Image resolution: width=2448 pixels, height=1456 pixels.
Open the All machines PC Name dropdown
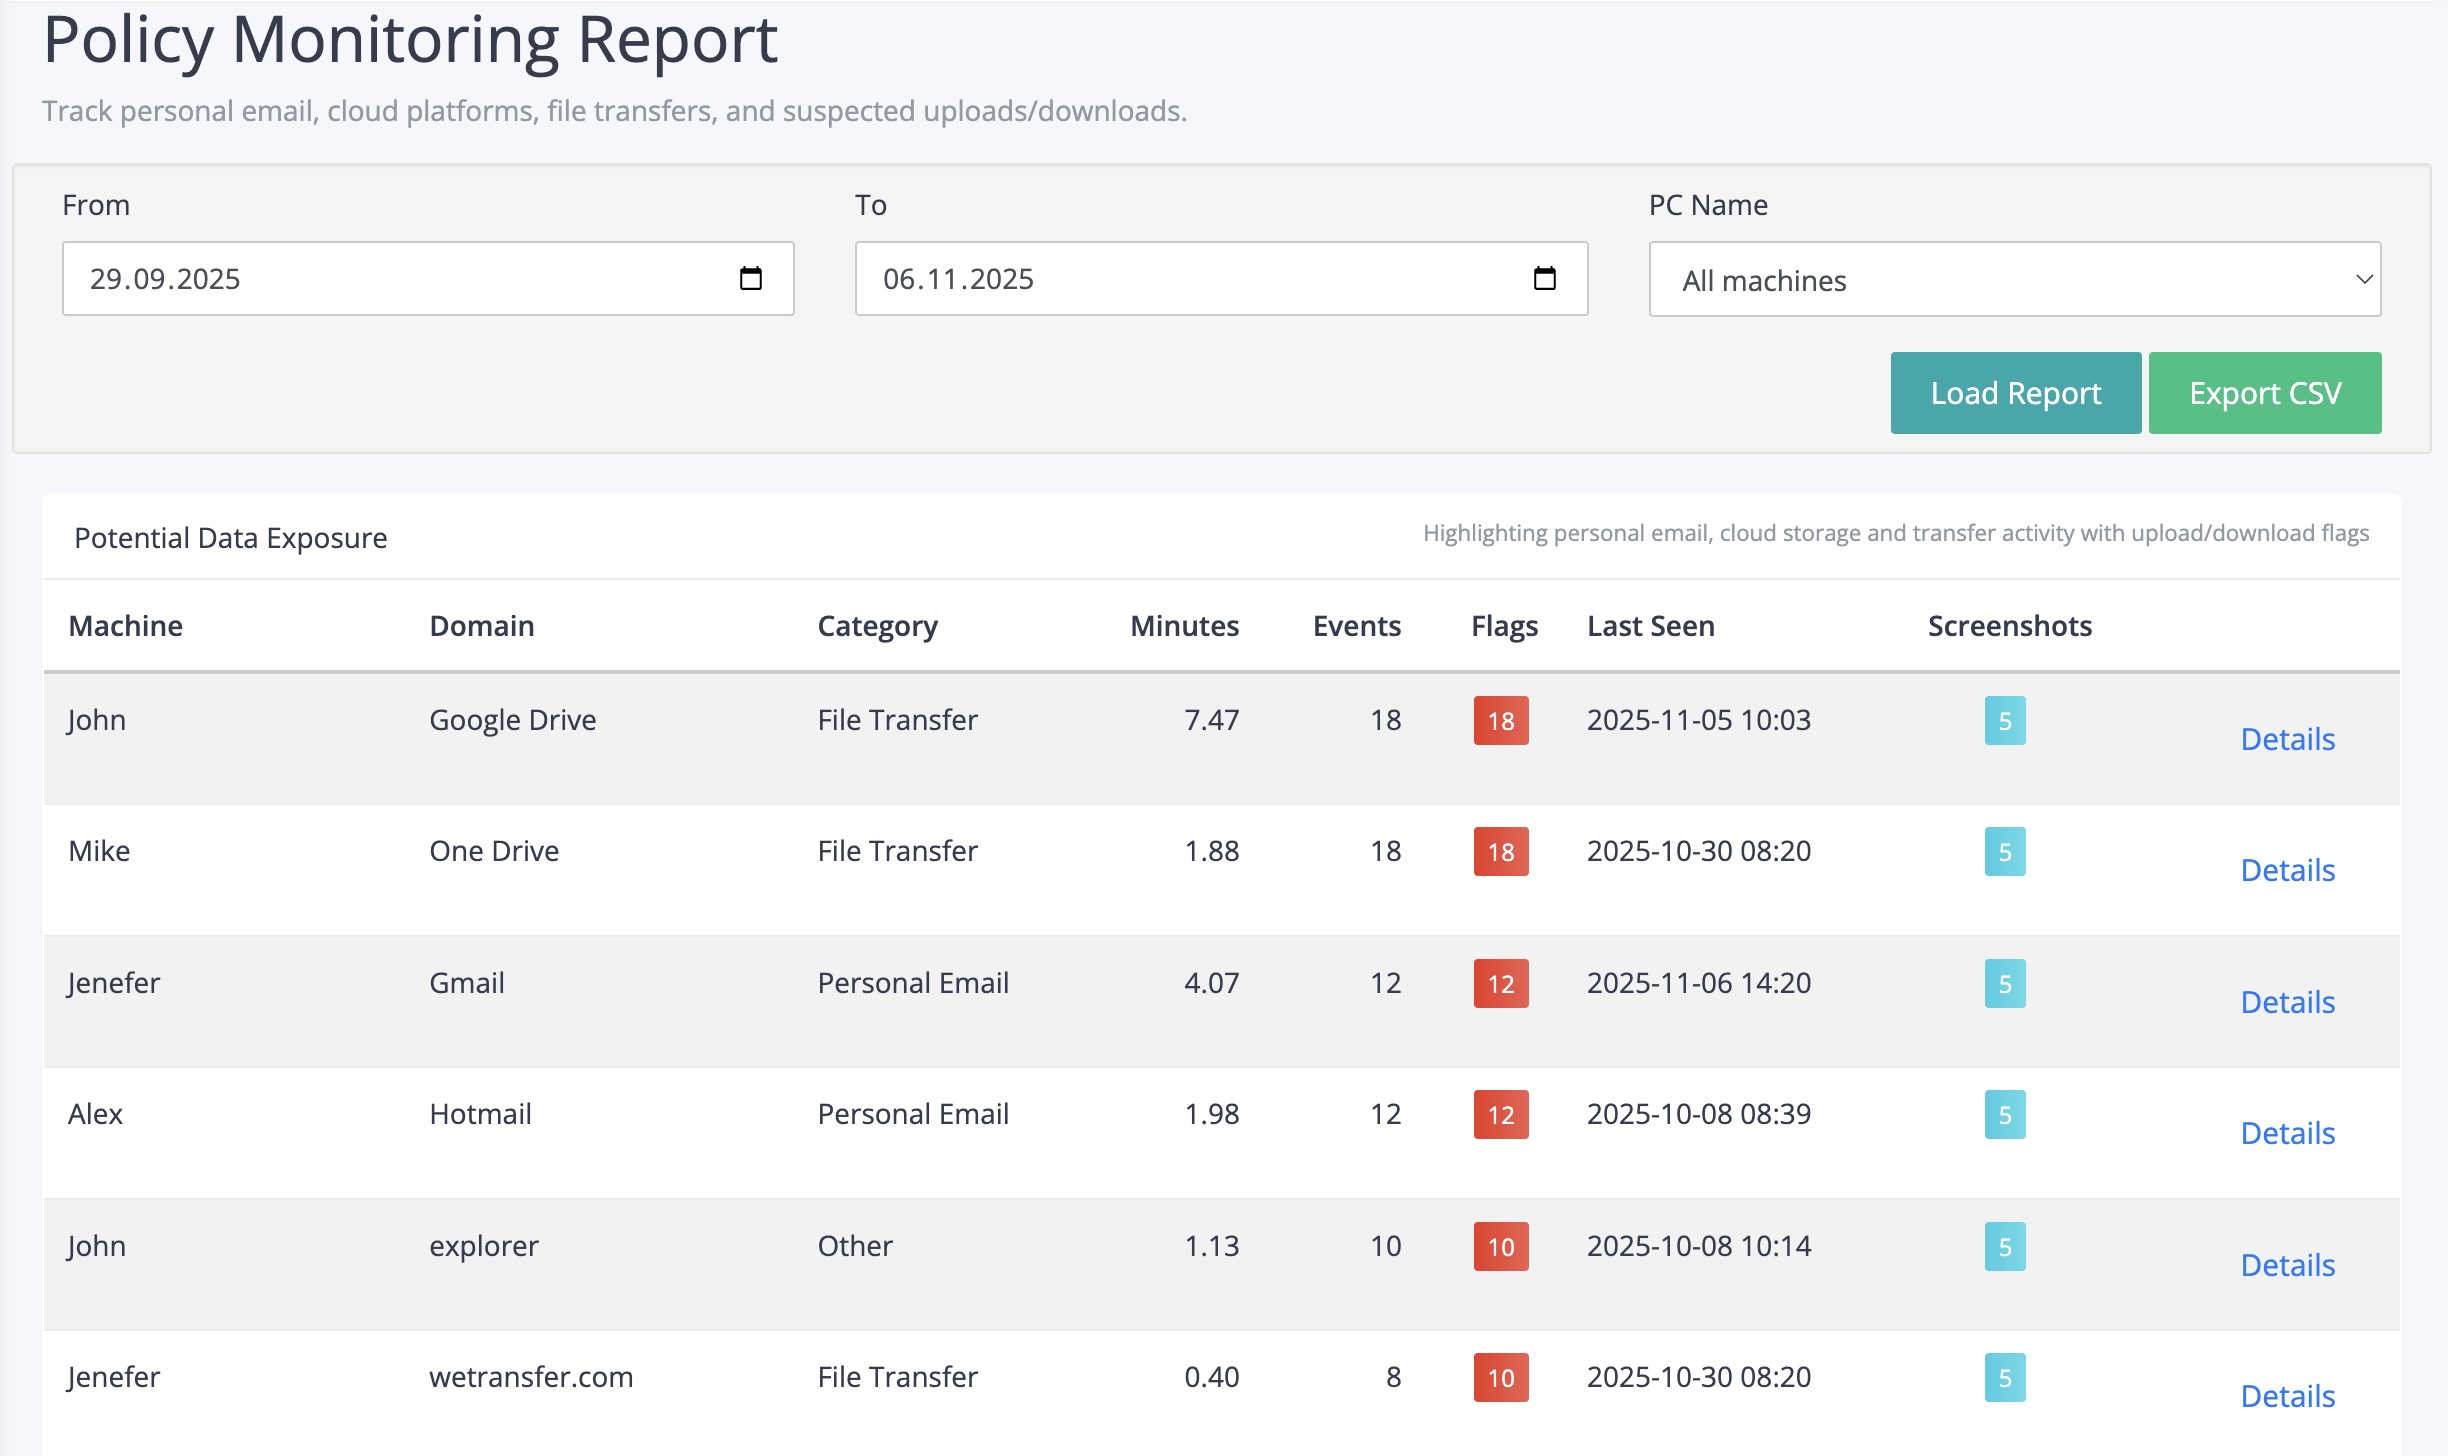[2014, 280]
